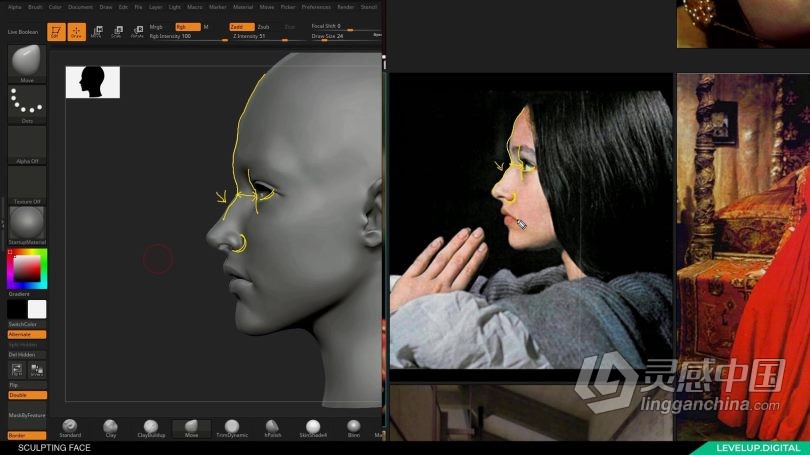
Task: Open the Marker menu
Action: (217, 7)
